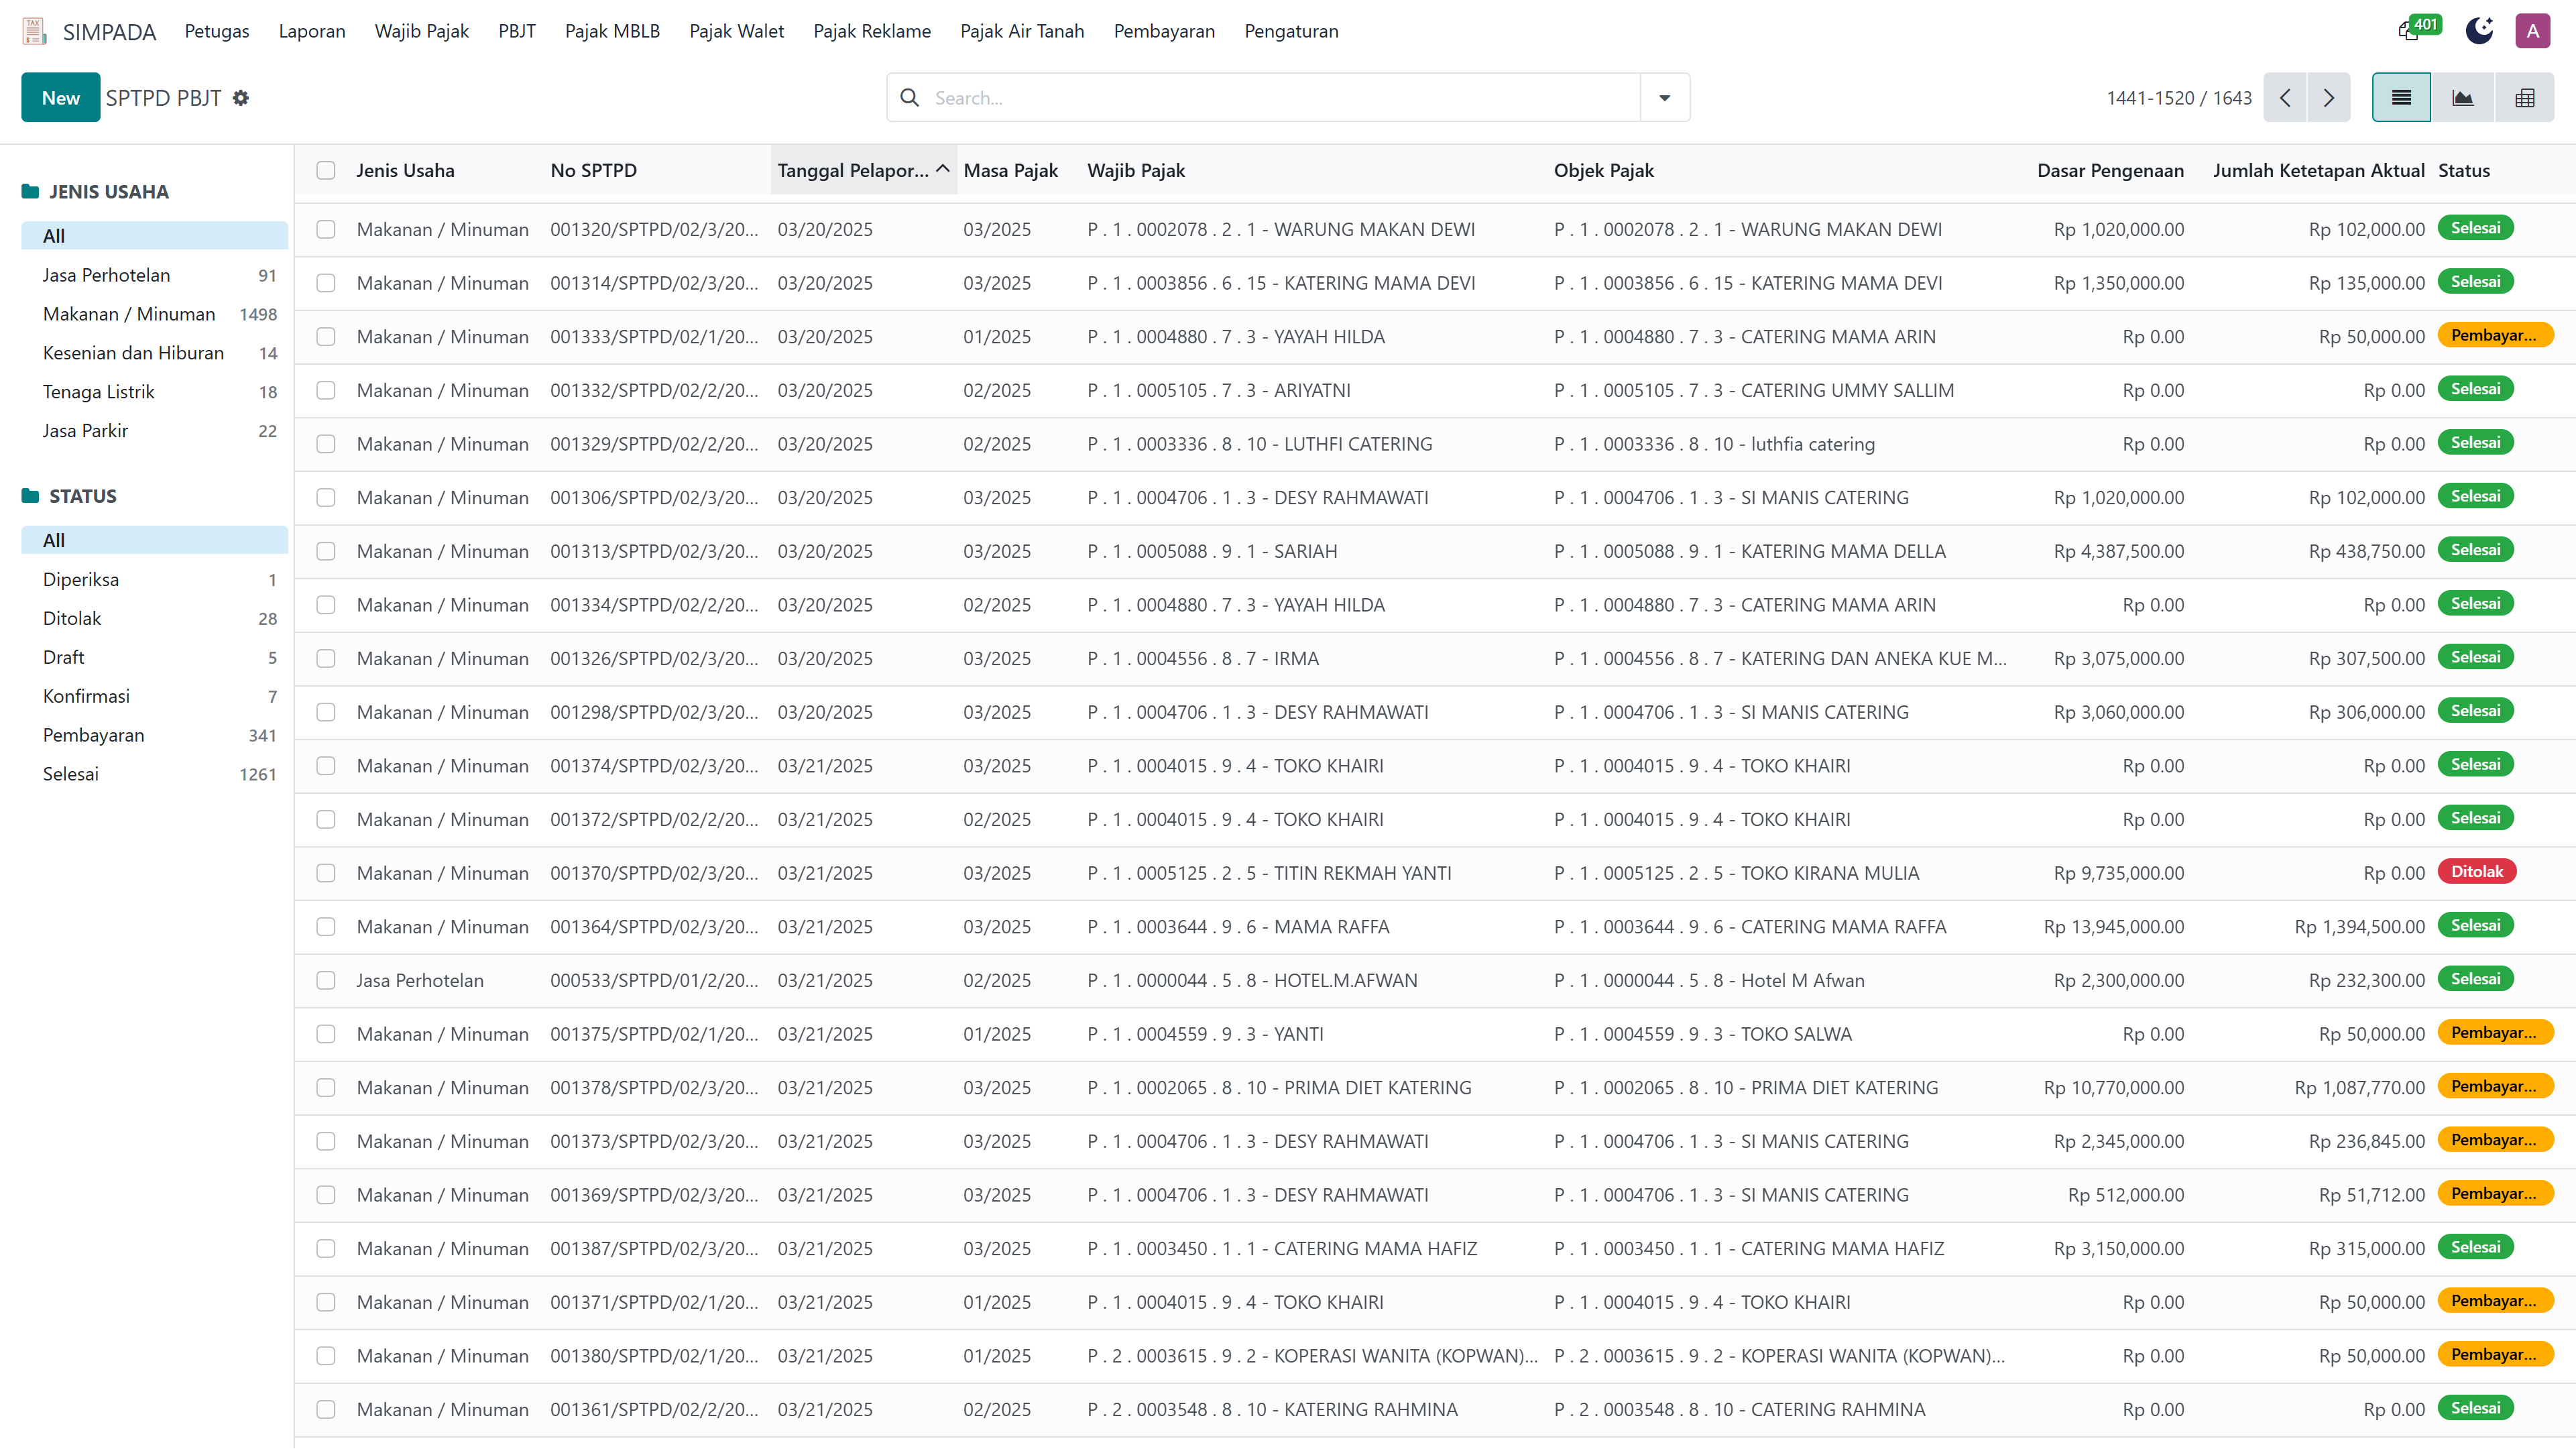This screenshot has width=2576, height=1449.
Task: Open the Laporan menu
Action: coord(312,31)
